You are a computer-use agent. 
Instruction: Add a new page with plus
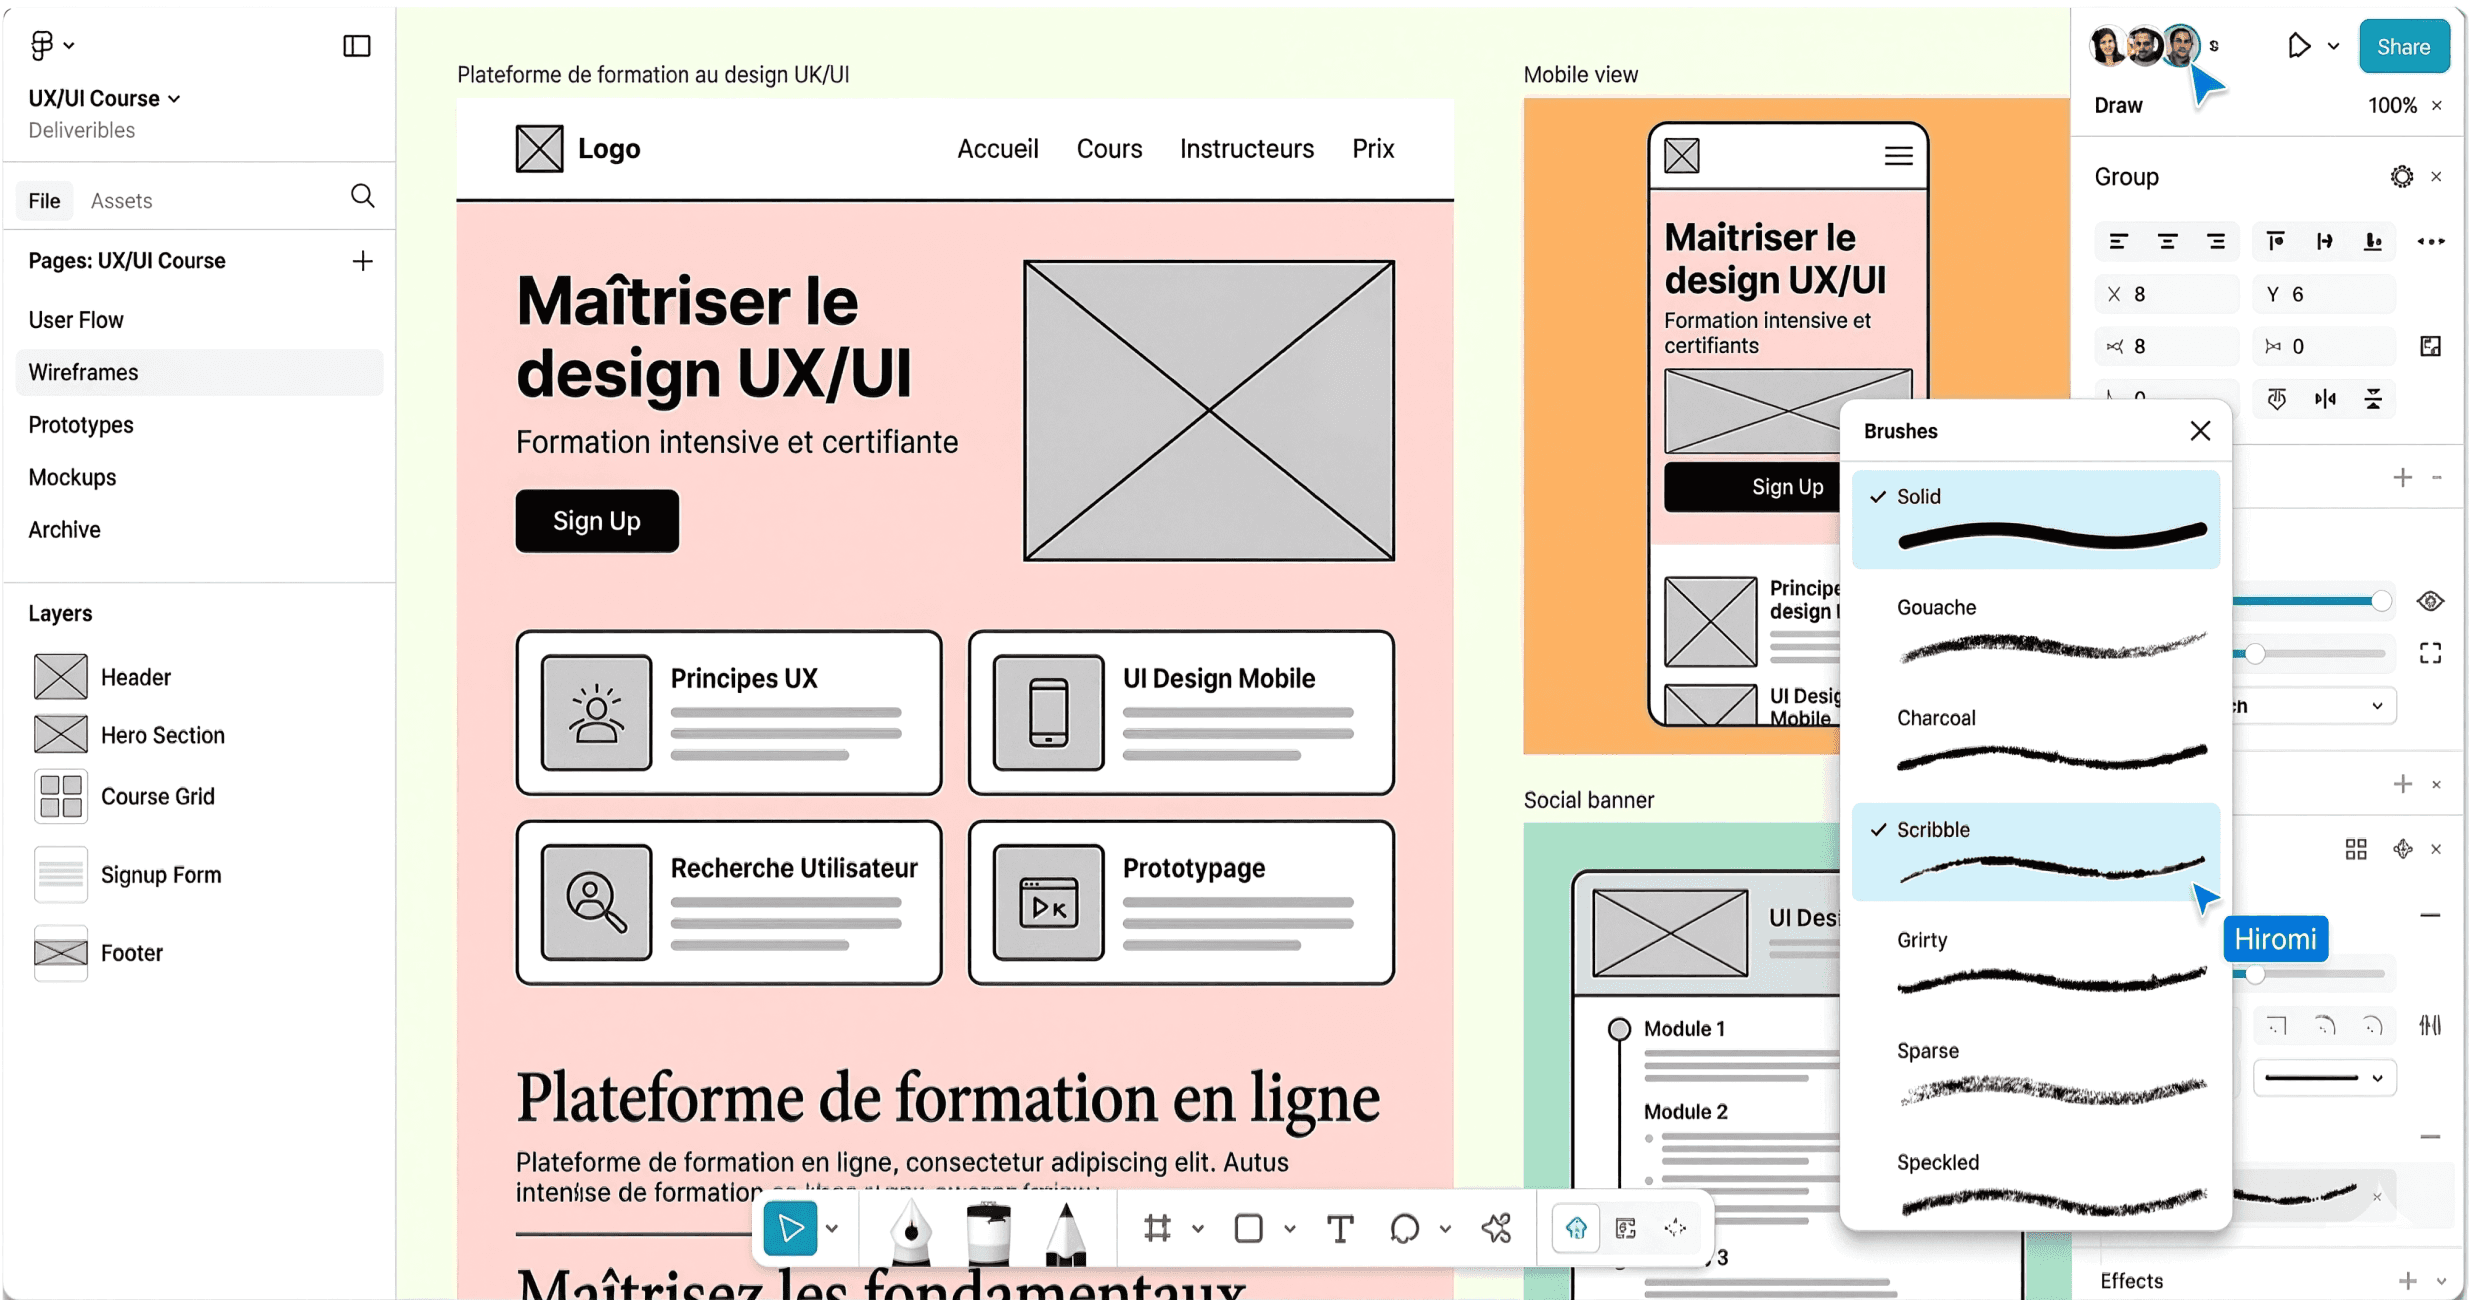pyautogui.click(x=362, y=261)
